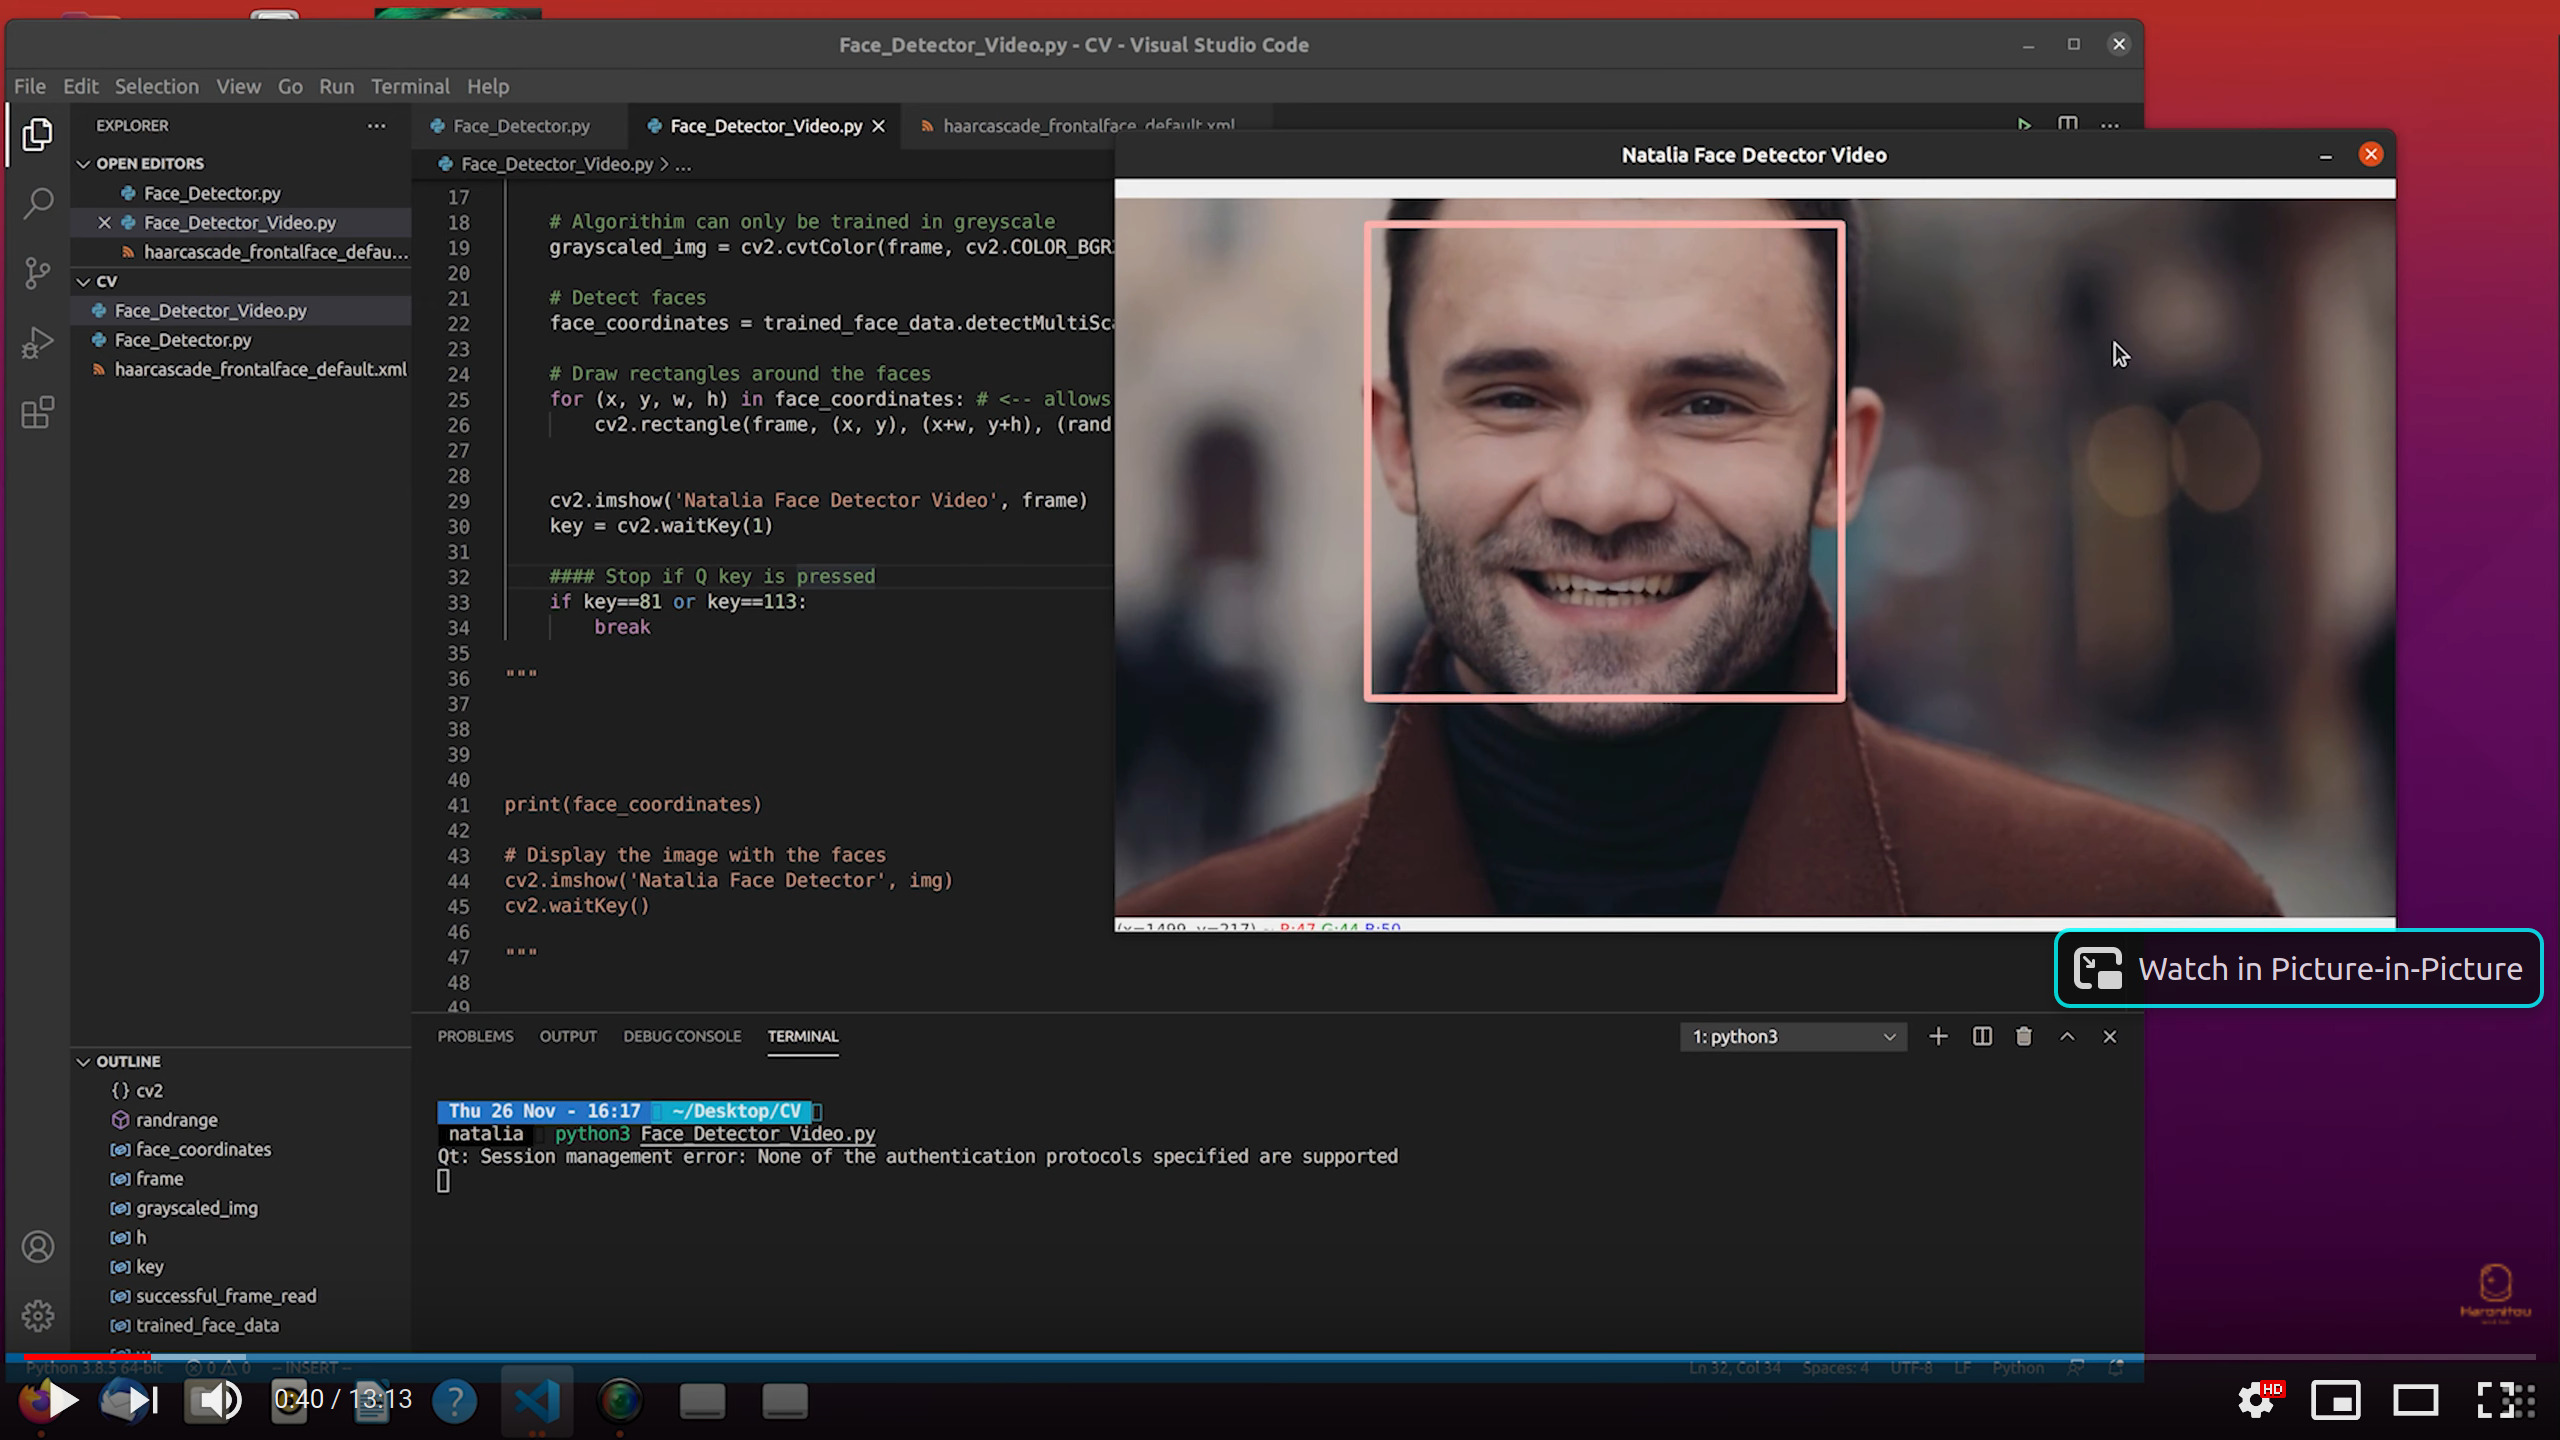Kill the terminal with trash icon
The width and height of the screenshot is (2560, 1440).
[x=2024, y=1037]
